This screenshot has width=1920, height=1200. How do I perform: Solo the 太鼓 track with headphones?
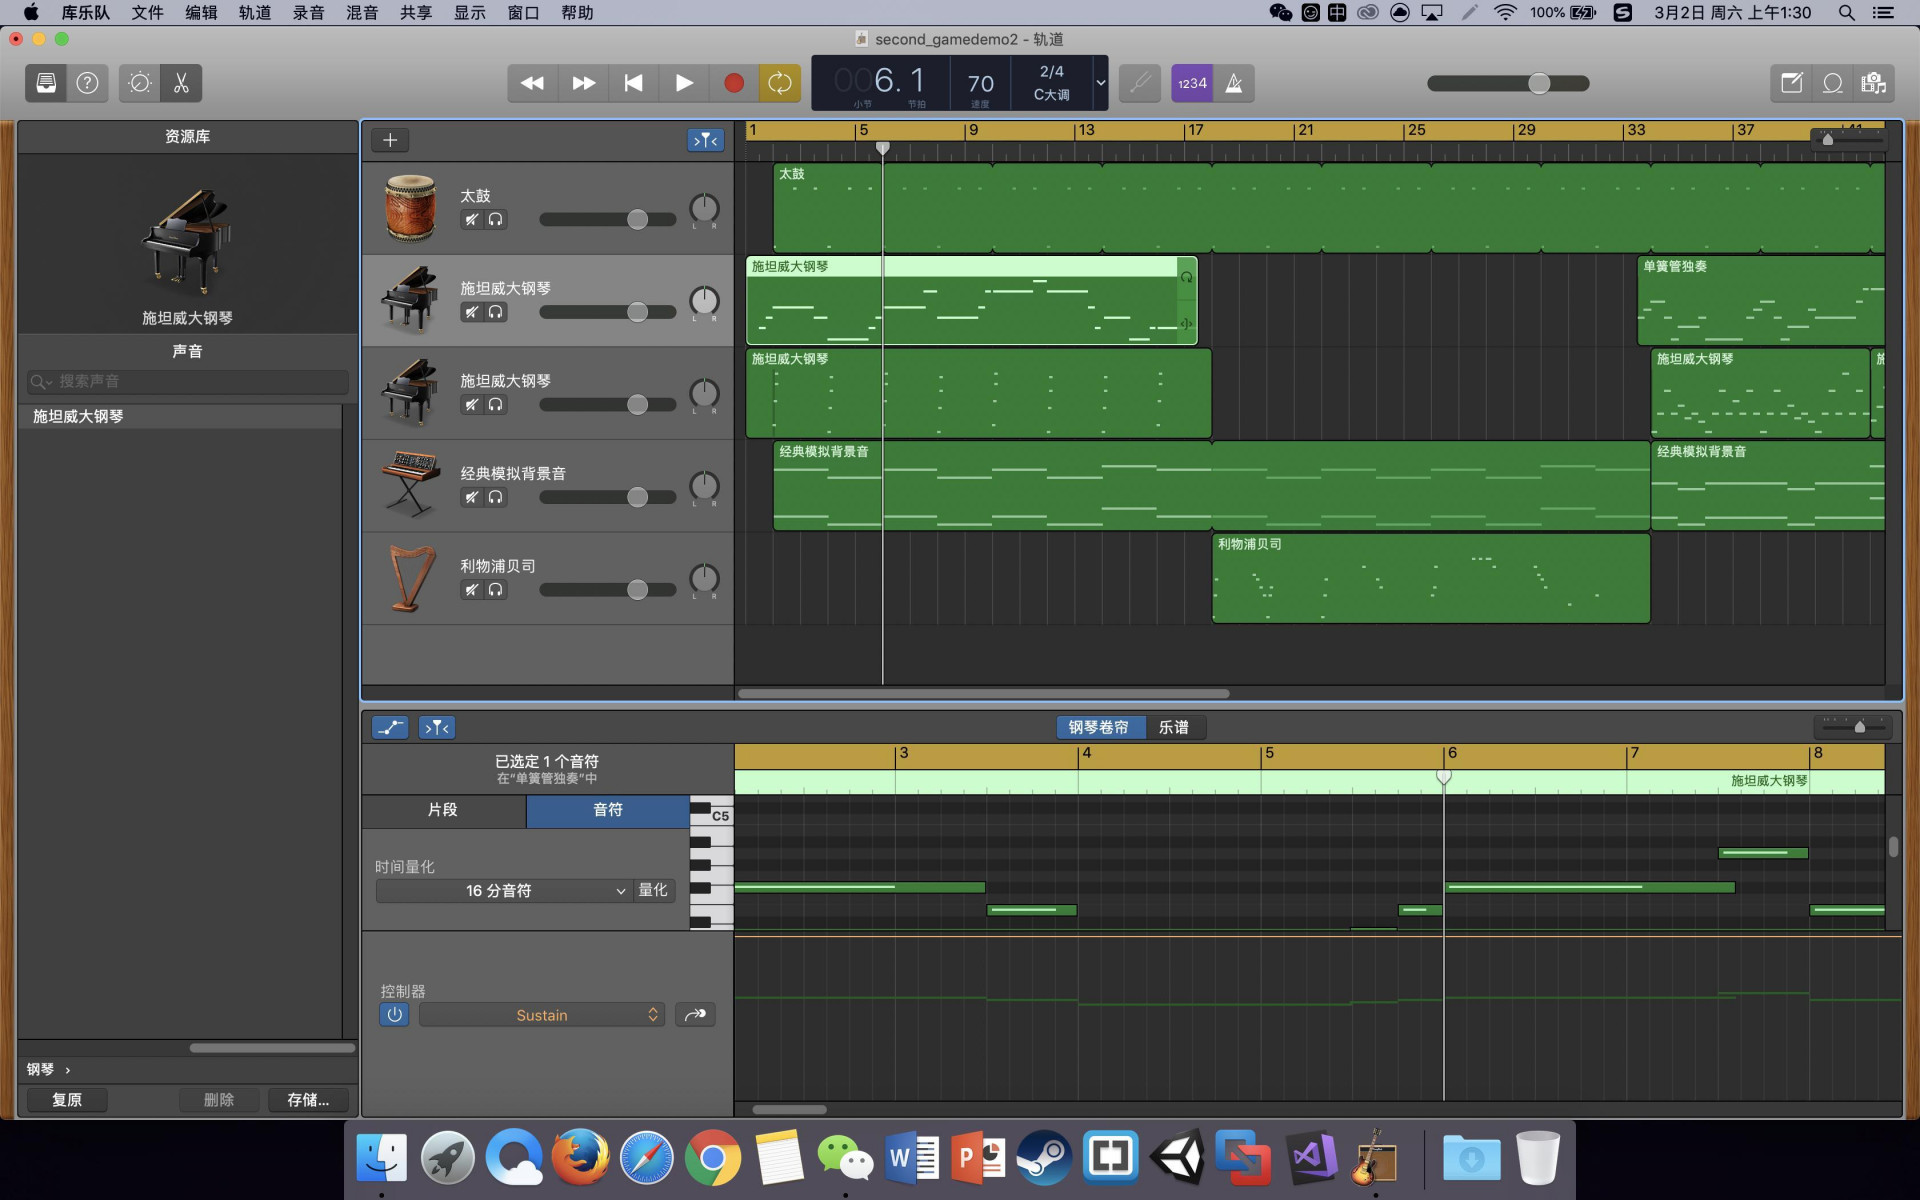tap(495, 219)
